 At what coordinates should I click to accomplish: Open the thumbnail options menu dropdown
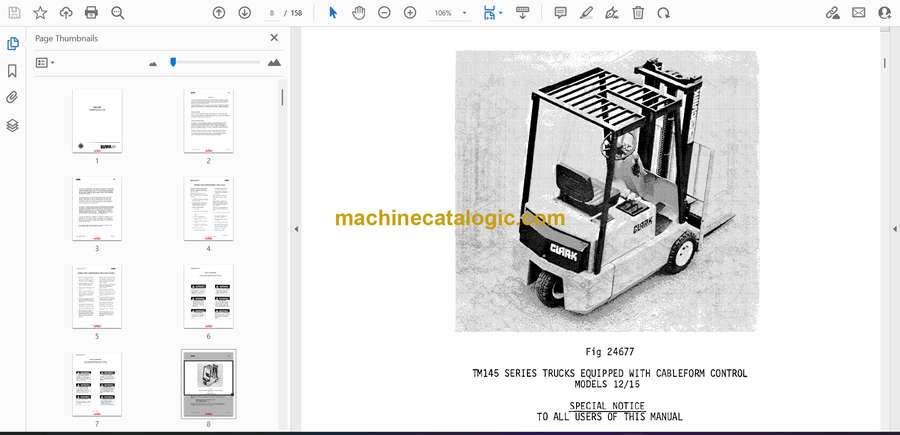pyautogui.click(x=45, y=63)
